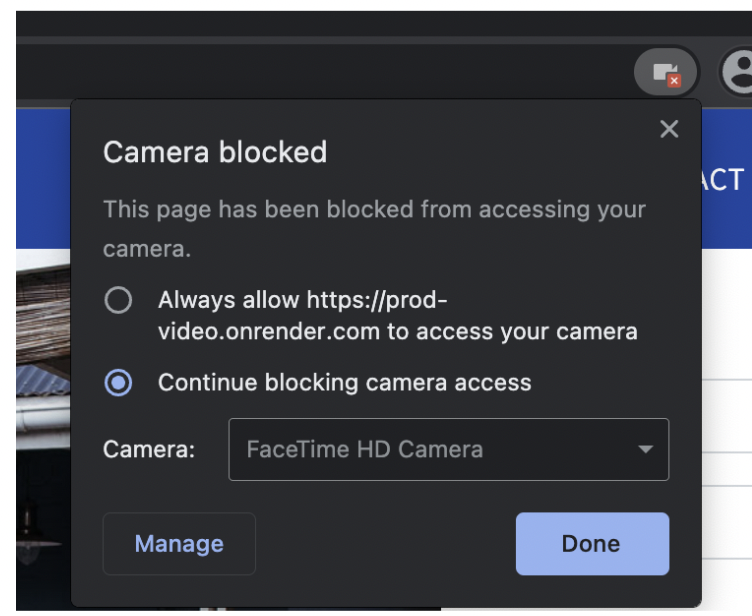Click the 'Camera:' field label
The image size is (752, 616).
coord(149,449)
